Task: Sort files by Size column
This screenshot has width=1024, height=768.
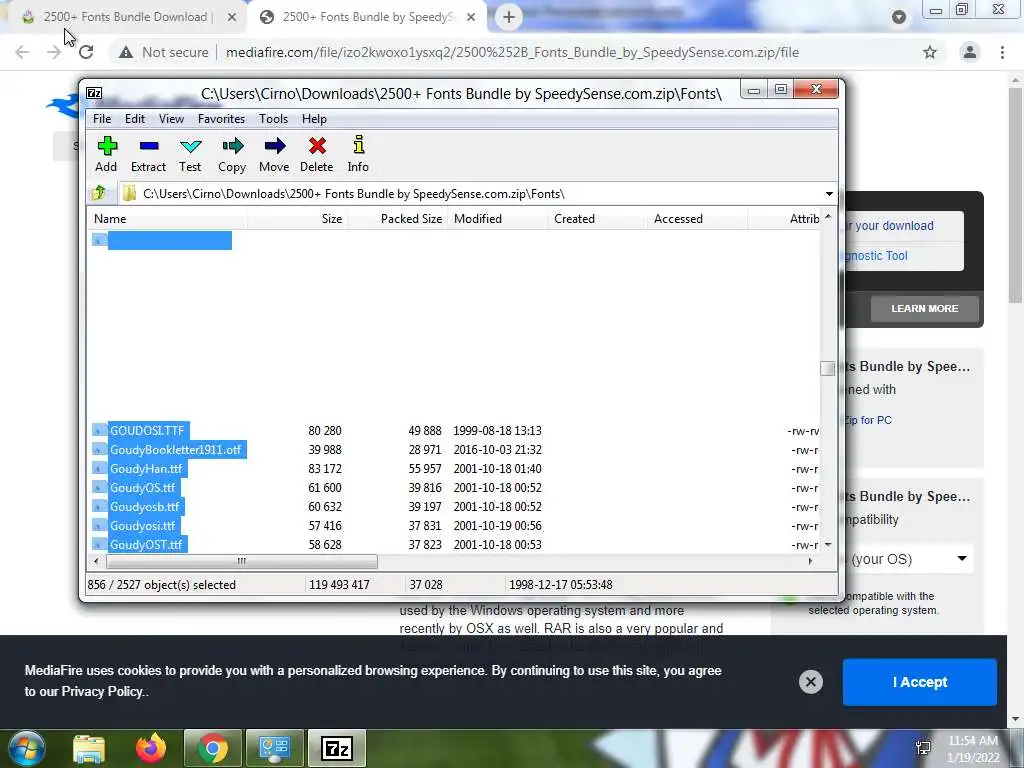Action: (297, 219)
